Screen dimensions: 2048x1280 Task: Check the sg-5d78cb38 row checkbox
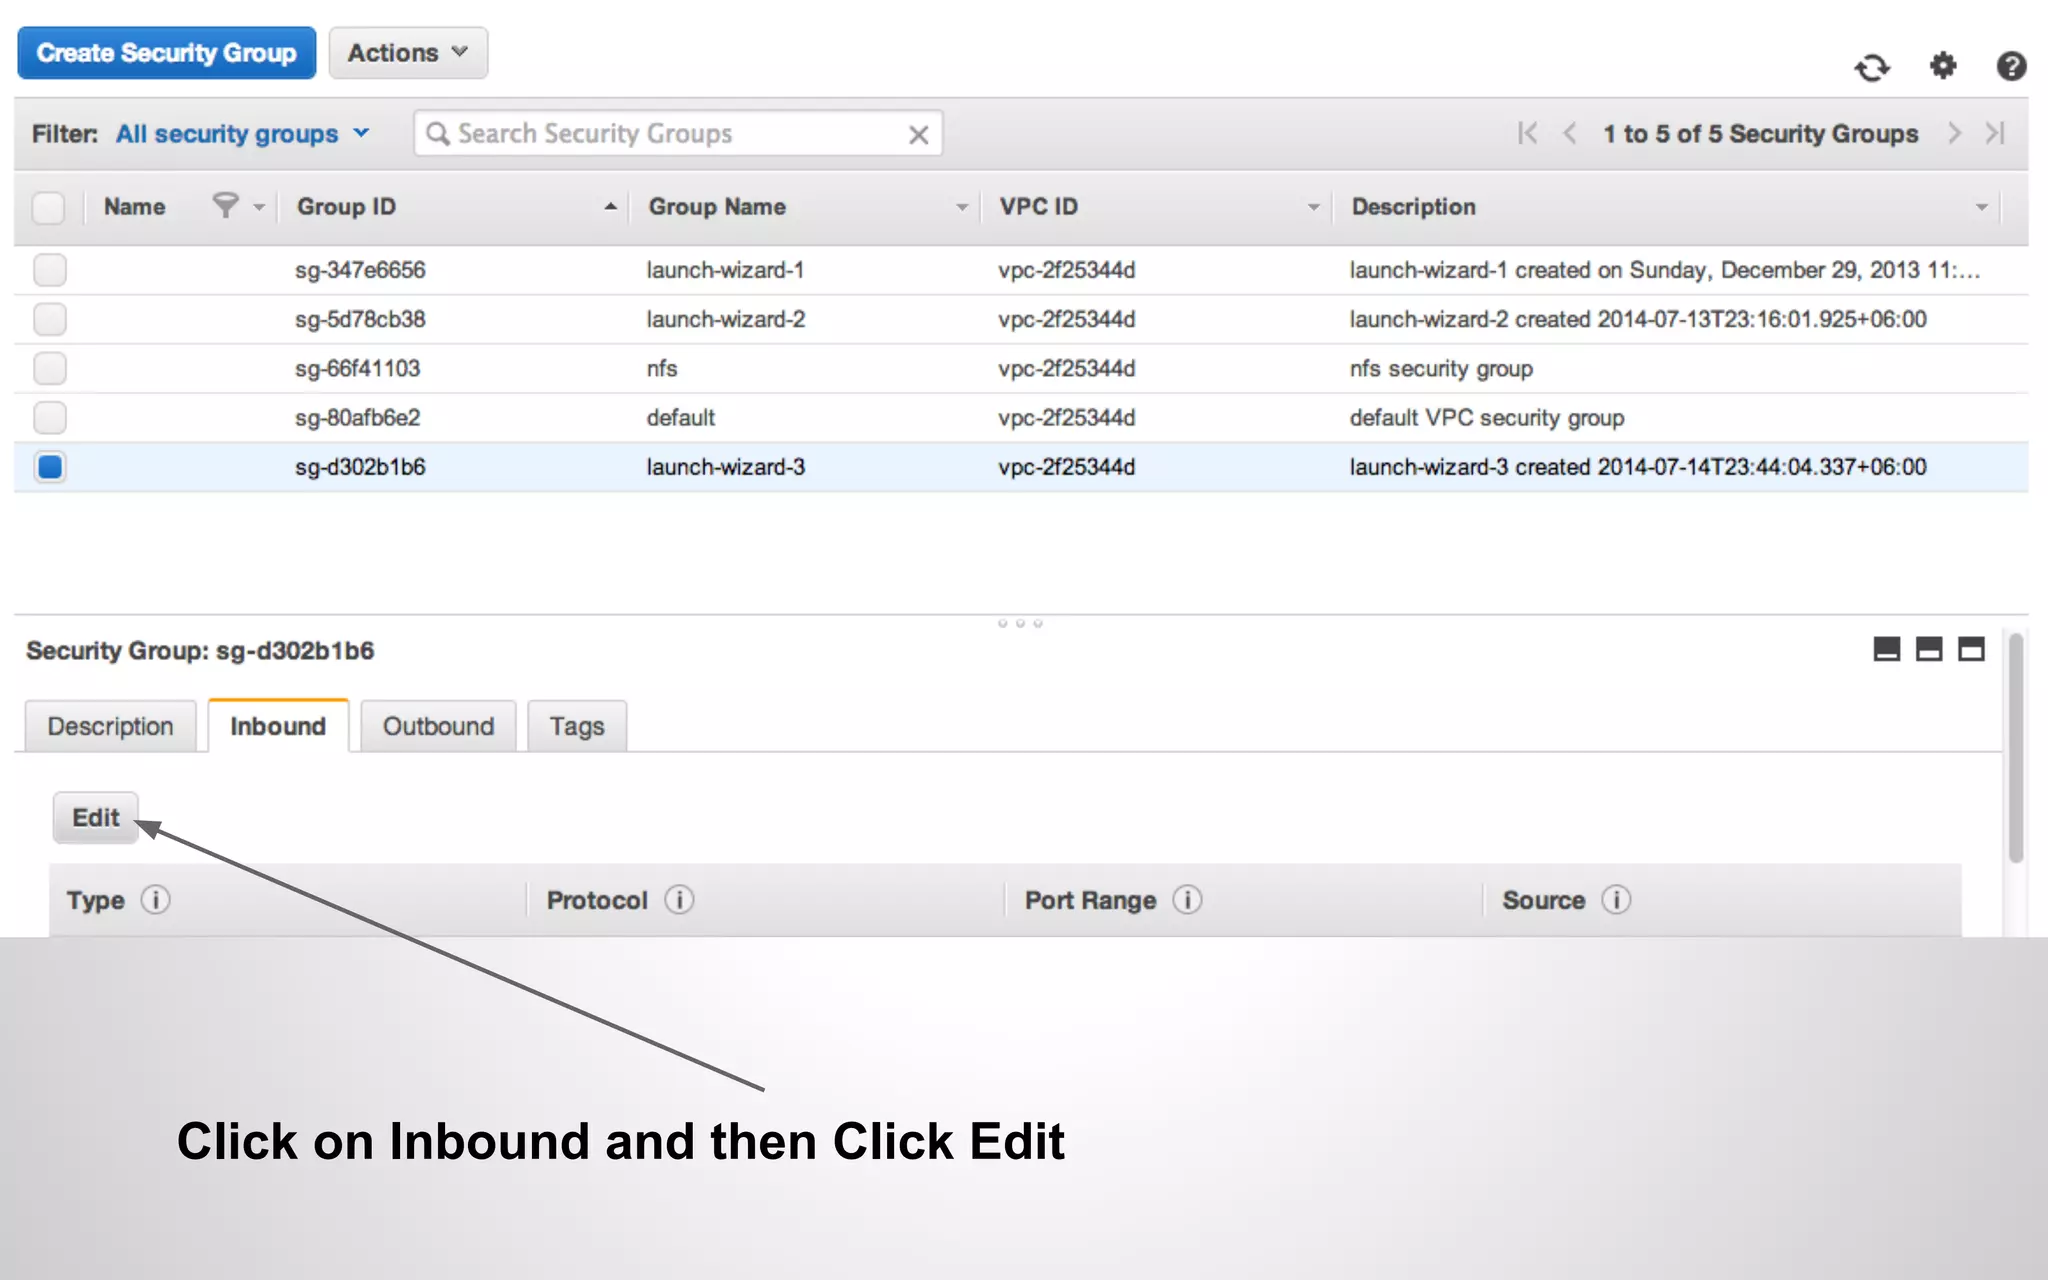50,319
